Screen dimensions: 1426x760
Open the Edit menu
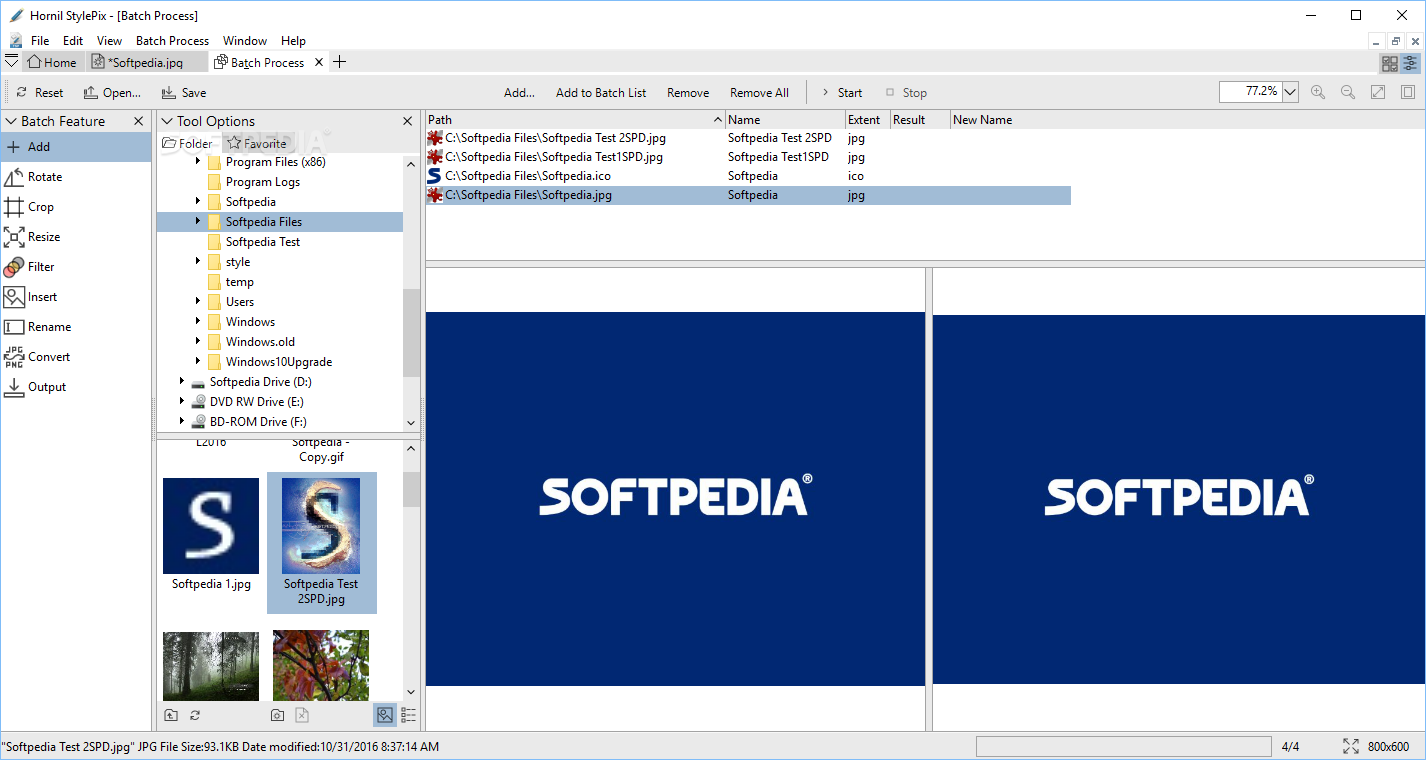click(x=73, y=41)
